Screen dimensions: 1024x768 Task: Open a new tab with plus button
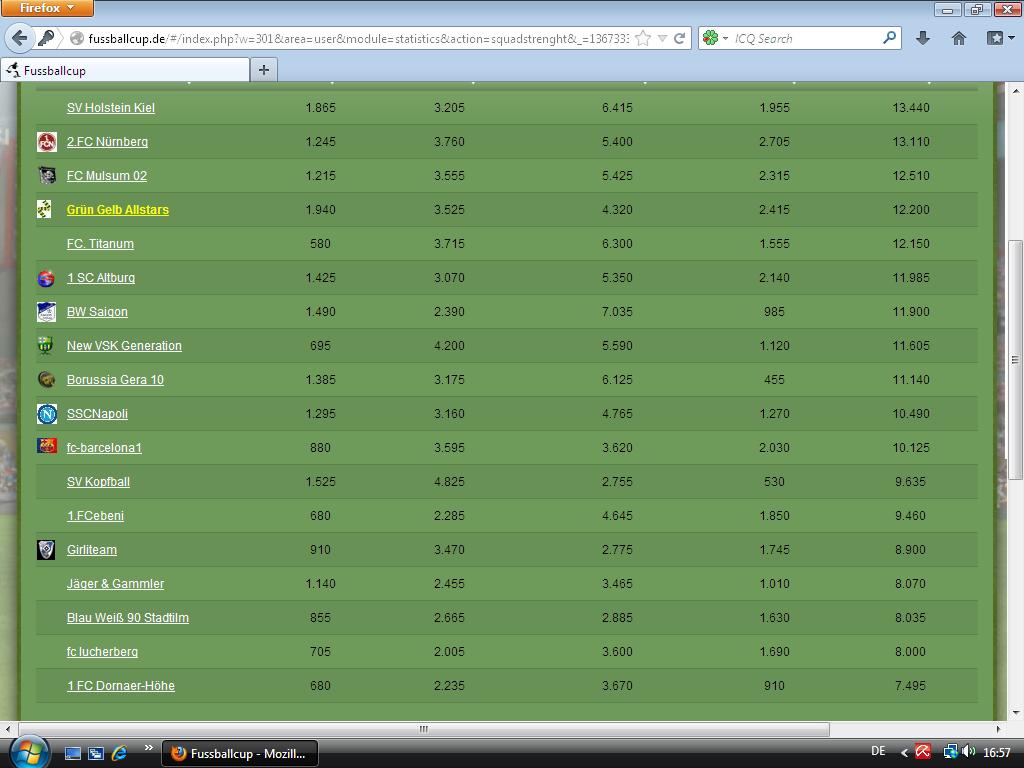(264, 70)
